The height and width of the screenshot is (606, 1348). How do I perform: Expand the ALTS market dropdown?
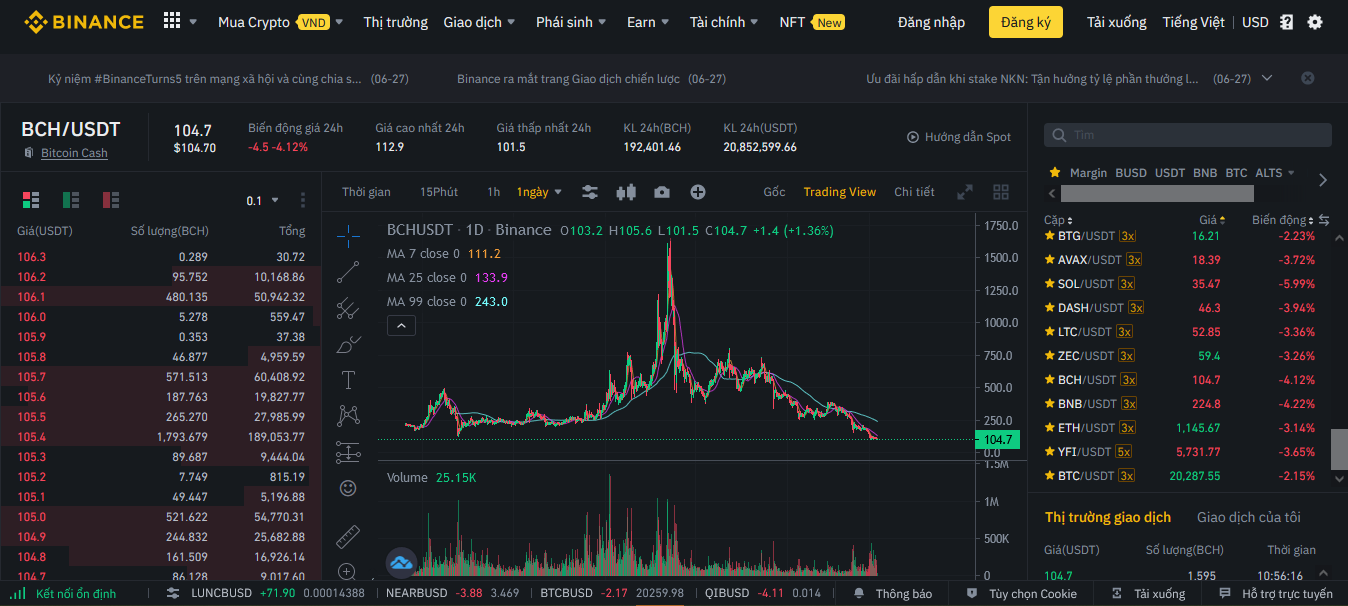pyautogui.click(x=1275, y=173)
